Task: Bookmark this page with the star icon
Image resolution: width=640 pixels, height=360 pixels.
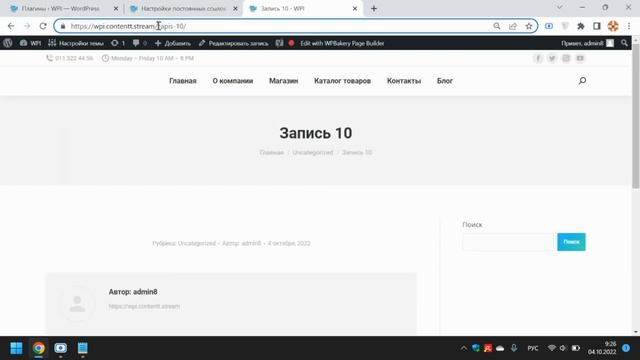Action: [529, 26]
